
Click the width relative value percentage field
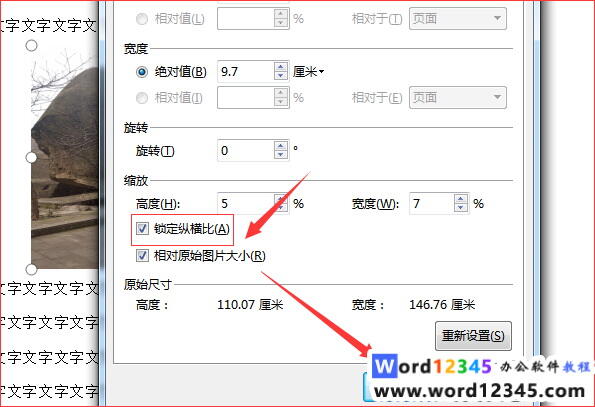(246, 98)
